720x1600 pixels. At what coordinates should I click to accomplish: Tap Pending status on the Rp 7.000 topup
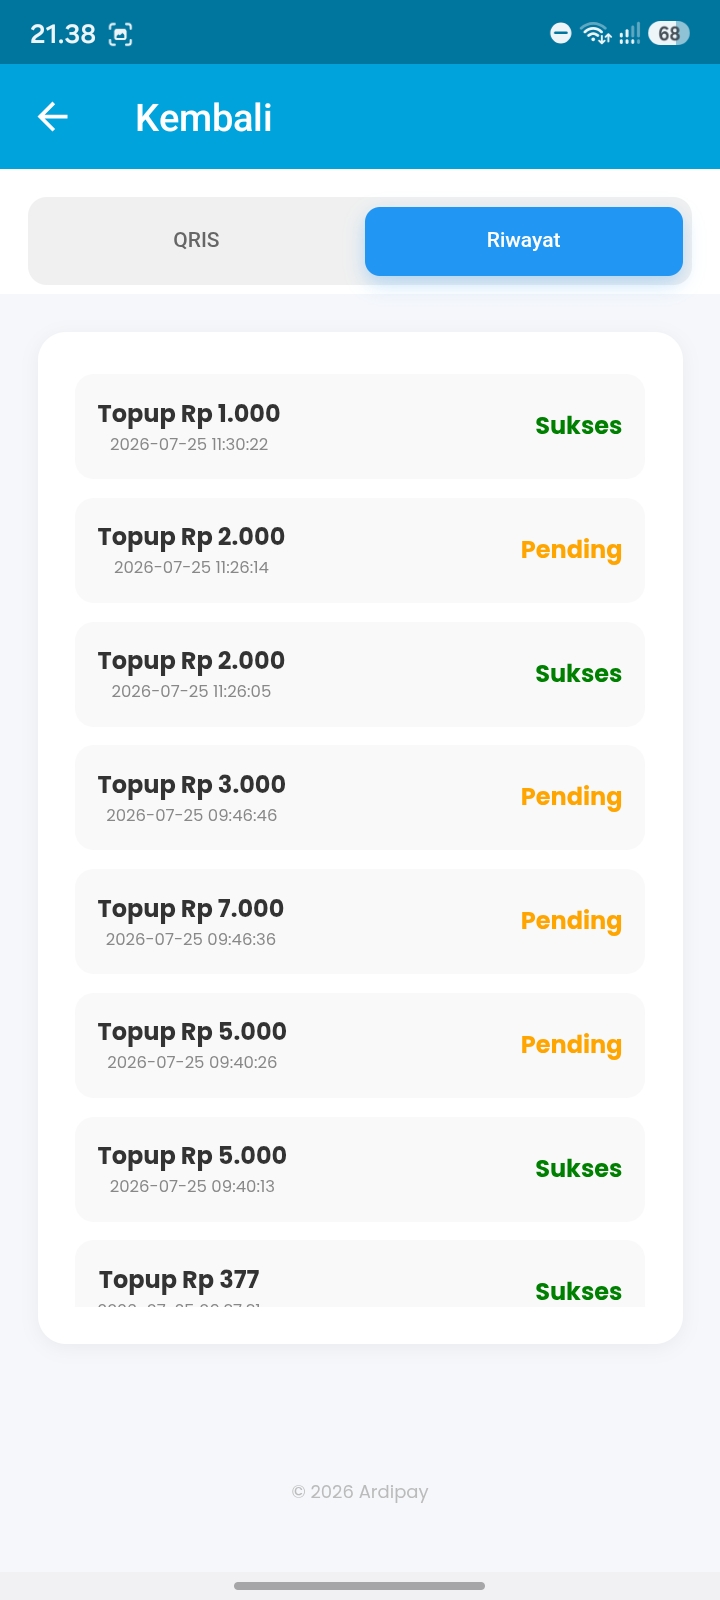(x=571, y=921)
